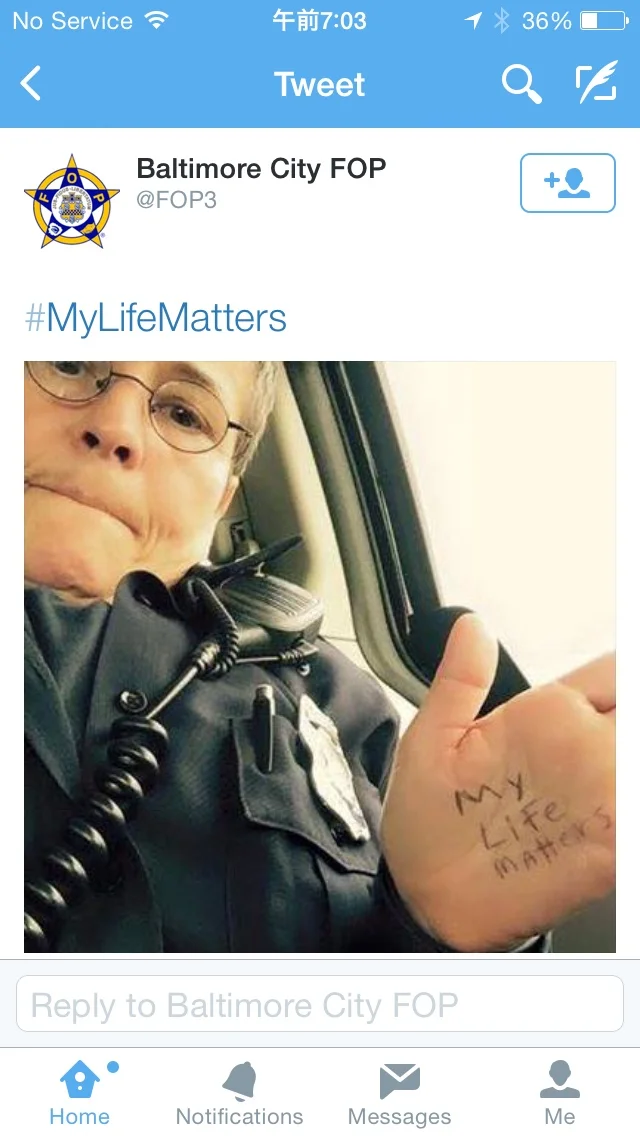Tap the compose tweet quill icon
Viewport: 640px width, 1136px height.
(x=597, y=83)
